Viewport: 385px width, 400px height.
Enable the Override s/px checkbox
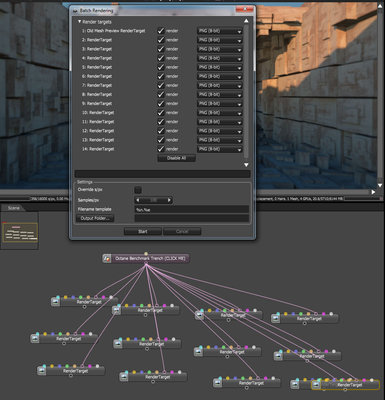pos(138,190)
